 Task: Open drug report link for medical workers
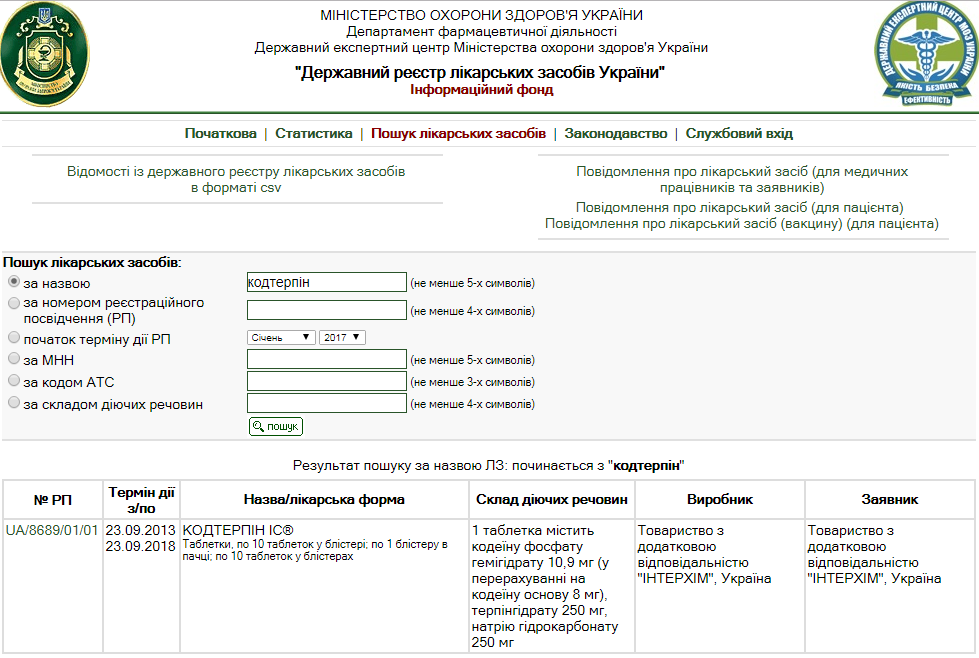point(742,179)
